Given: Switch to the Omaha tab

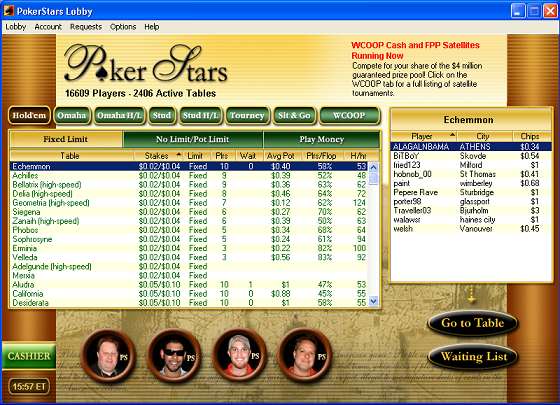Looking at the screenshot, I should coord(71,115).
